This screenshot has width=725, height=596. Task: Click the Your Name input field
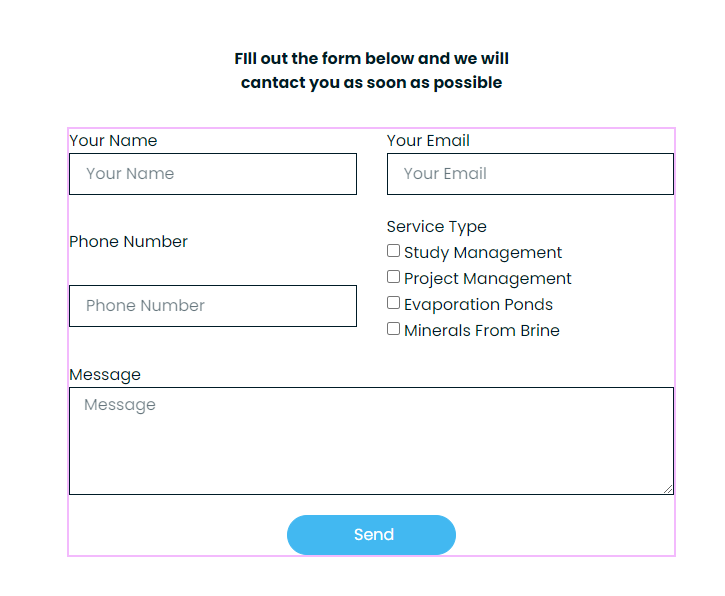(212, 174)
